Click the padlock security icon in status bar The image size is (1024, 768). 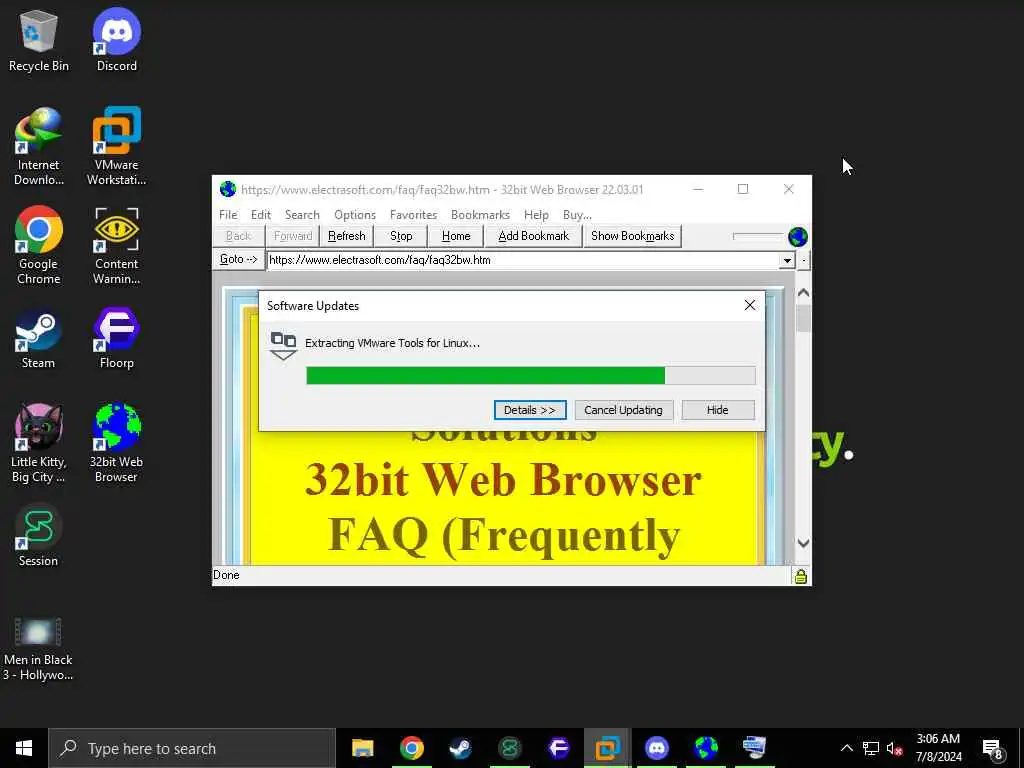coord(801,576)
